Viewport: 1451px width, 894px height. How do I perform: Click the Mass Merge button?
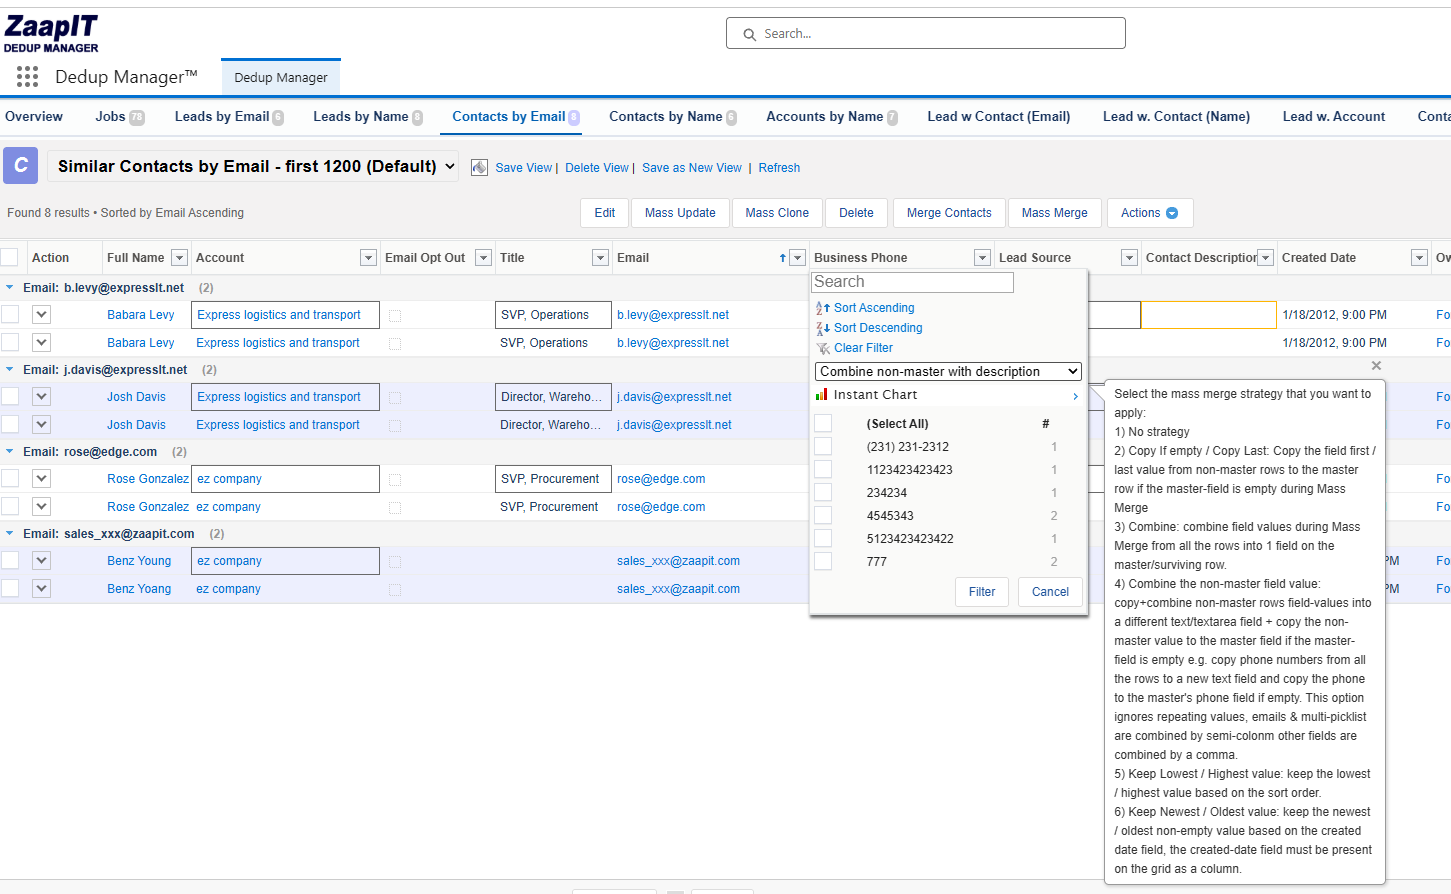point(1054,213)
